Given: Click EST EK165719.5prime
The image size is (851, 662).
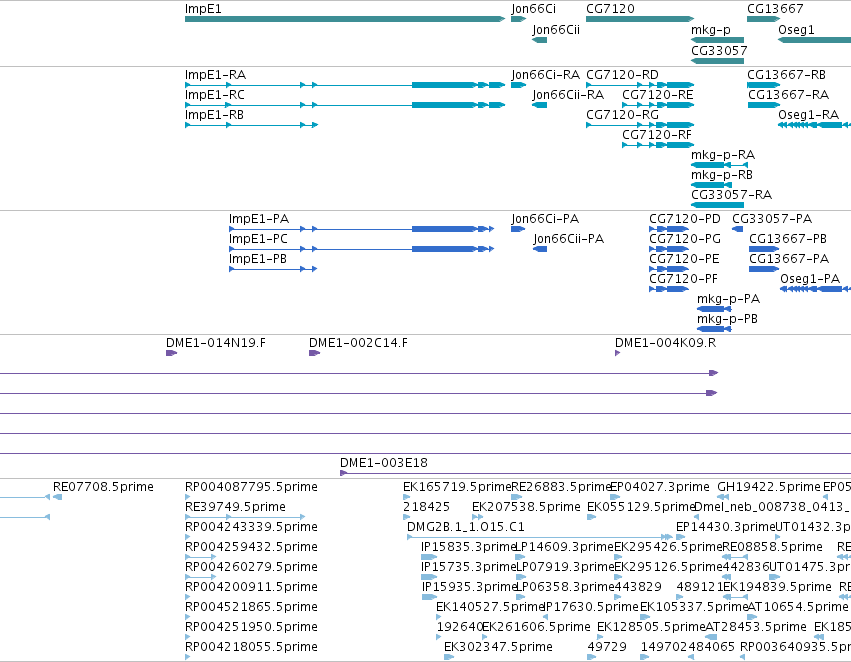Looking at the screenshot, I should coord(457,487).
